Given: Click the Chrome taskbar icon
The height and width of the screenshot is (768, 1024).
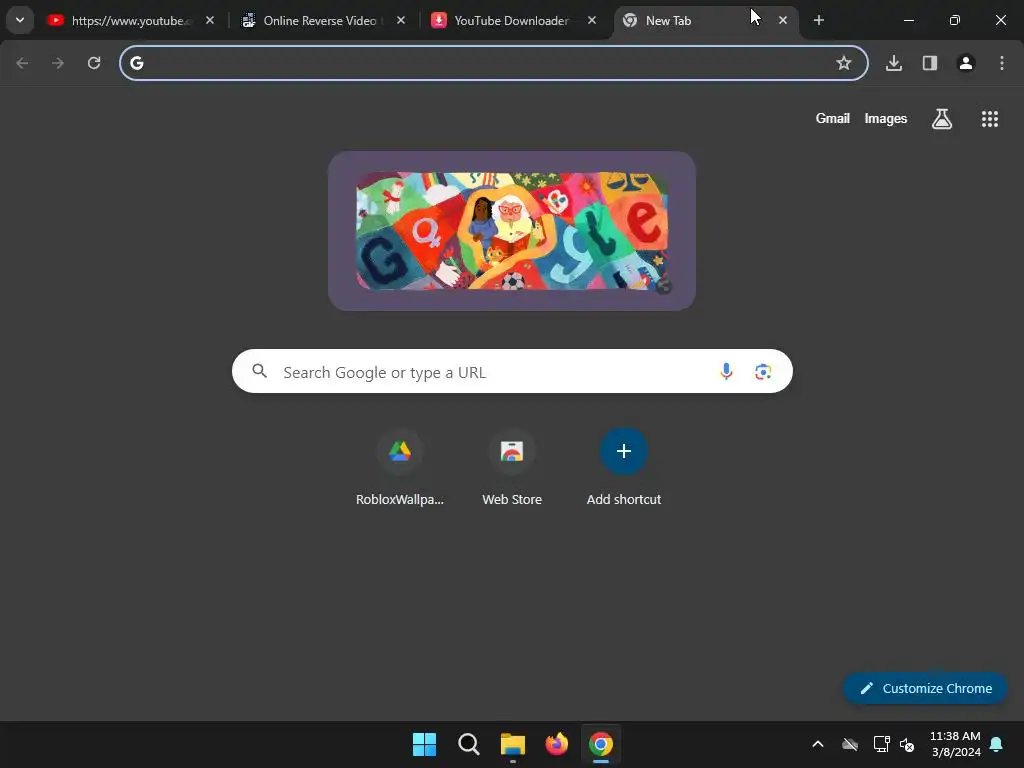Looking at the screenshot, I should [x=601, y=744].
